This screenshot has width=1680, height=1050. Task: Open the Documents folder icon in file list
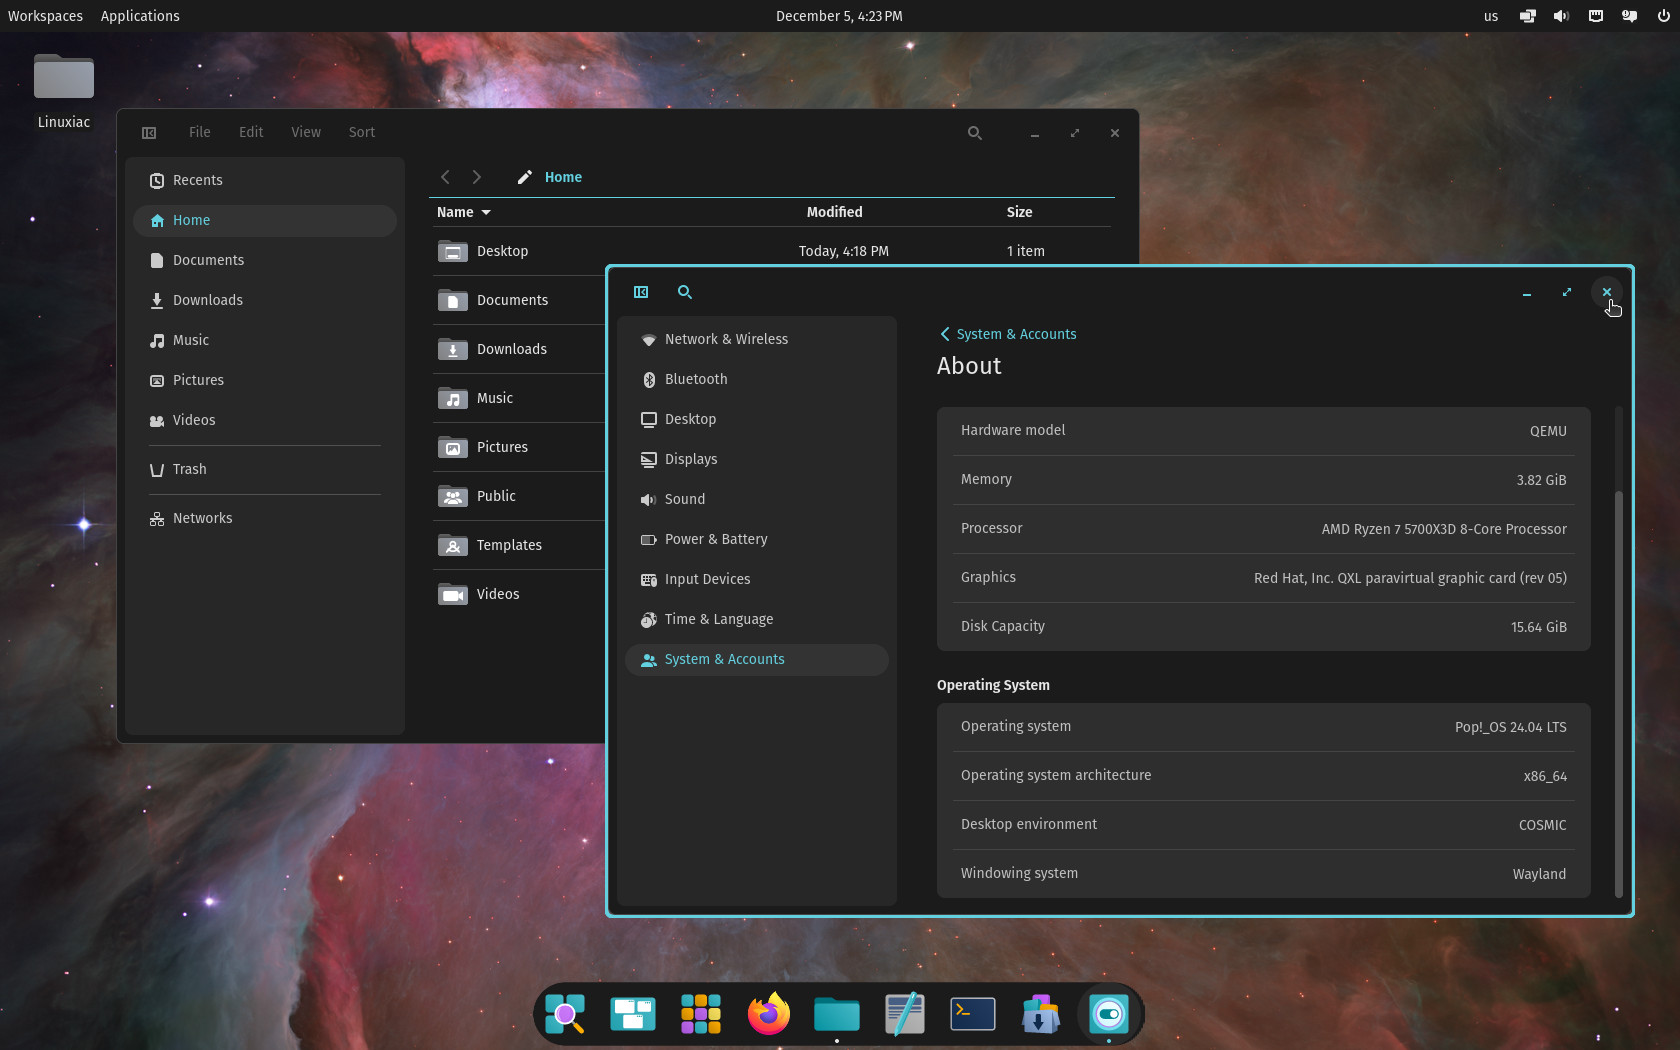coord(453,300)
